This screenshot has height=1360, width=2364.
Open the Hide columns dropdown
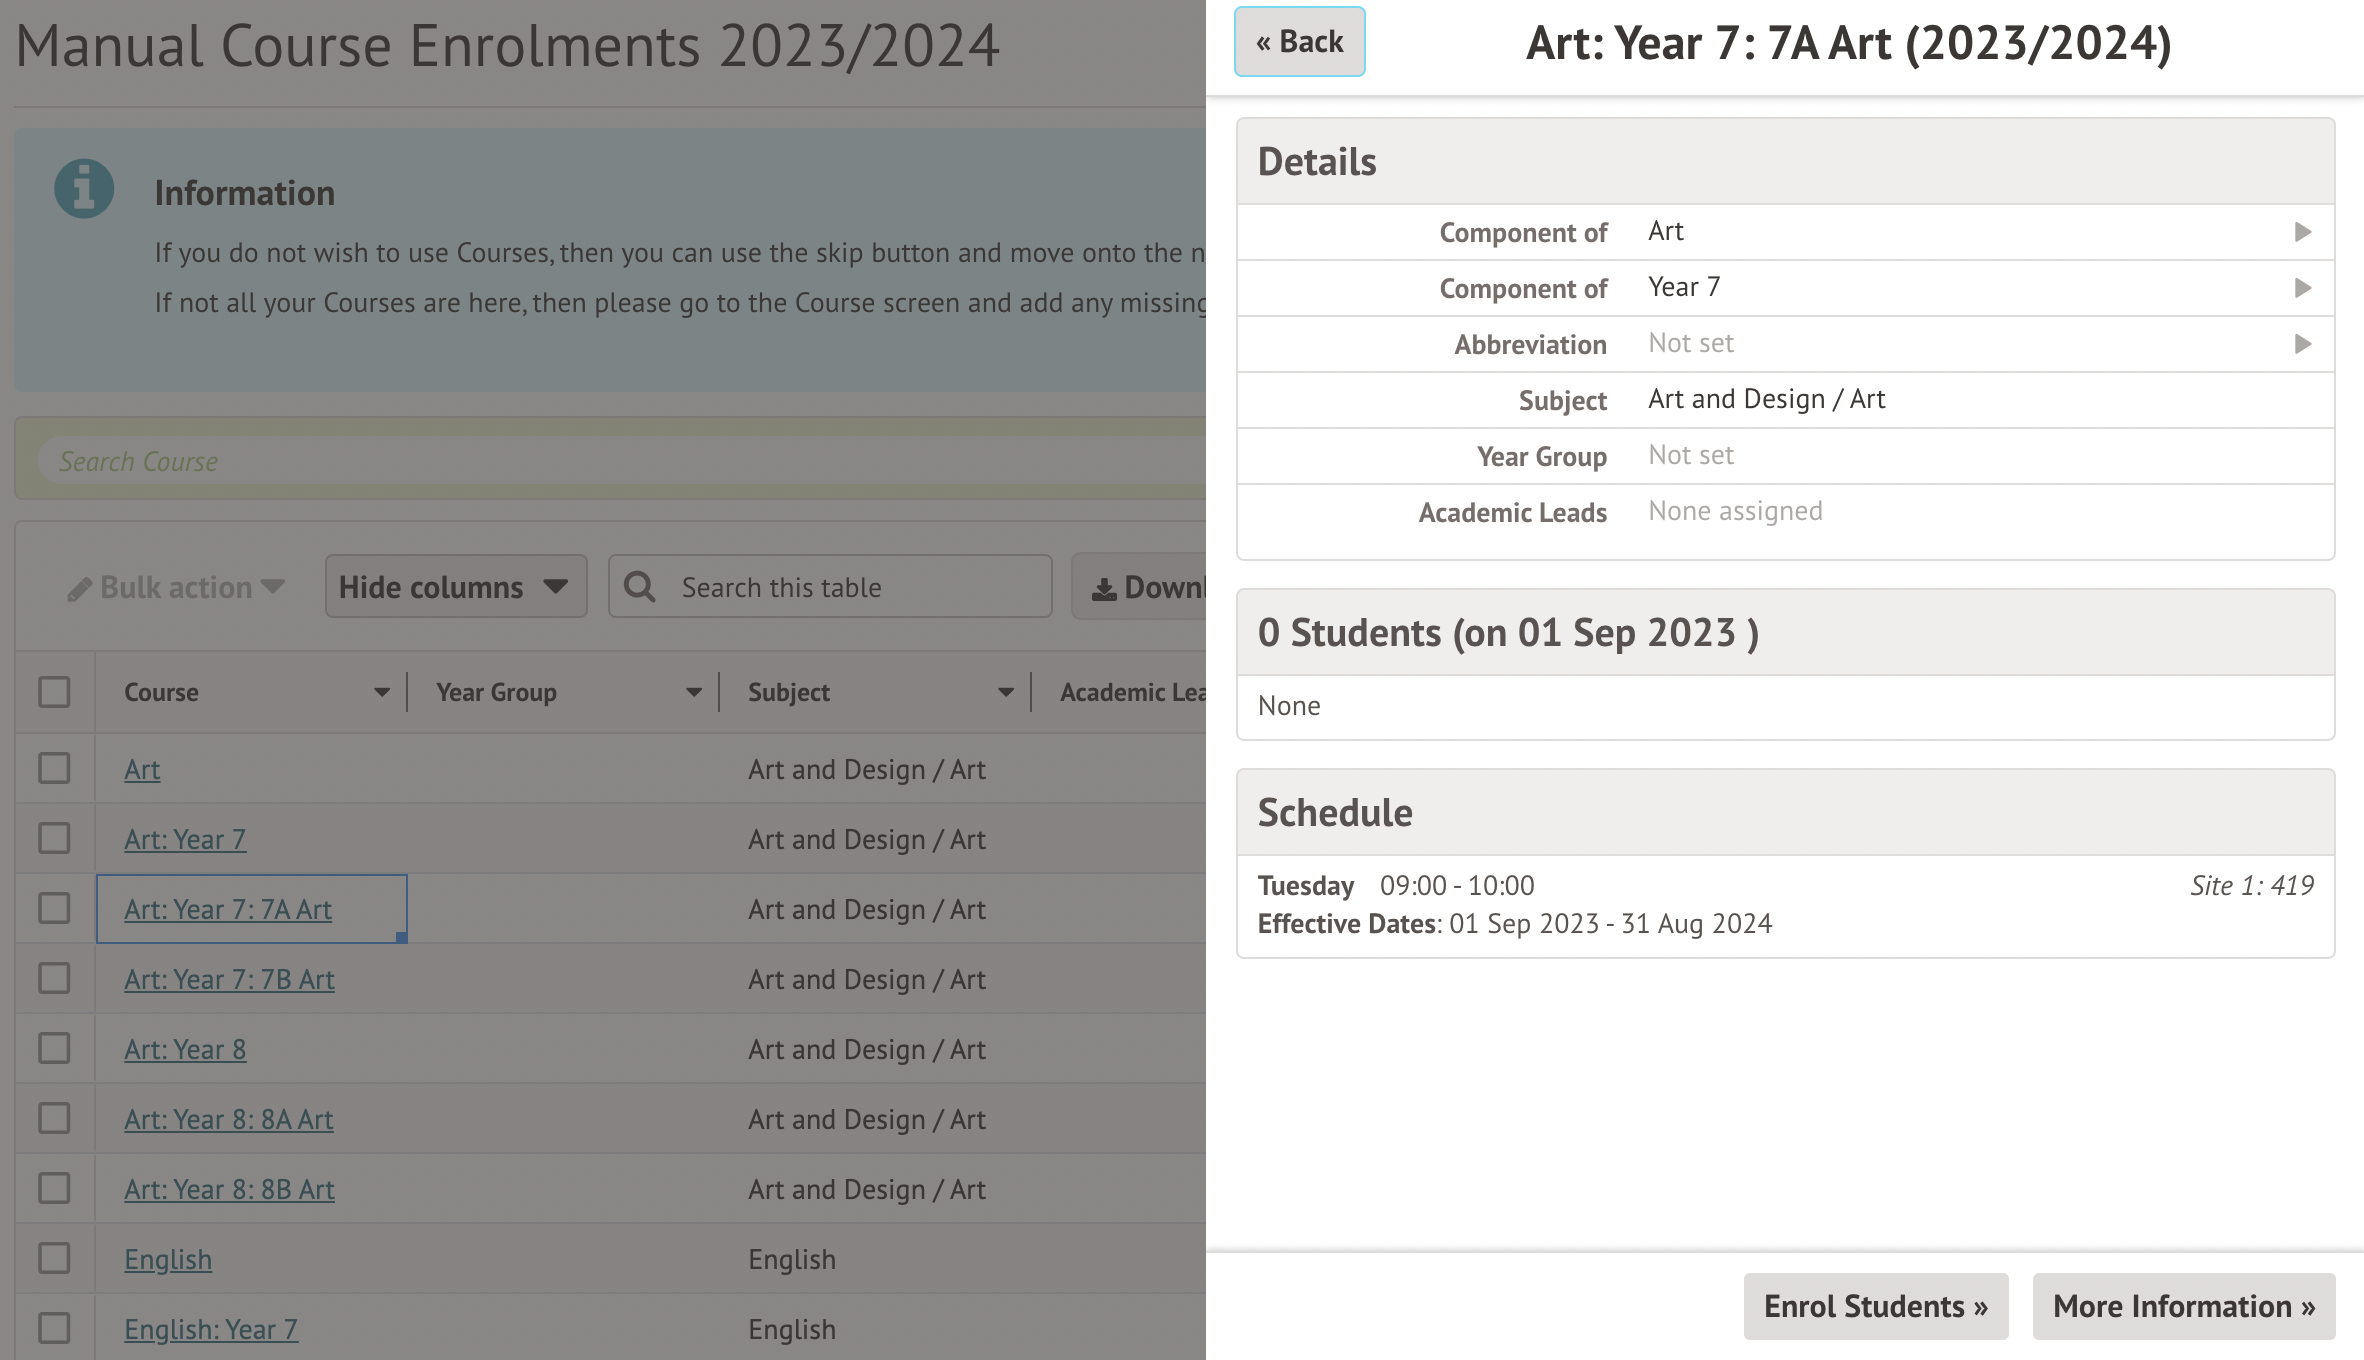(455, 587)
